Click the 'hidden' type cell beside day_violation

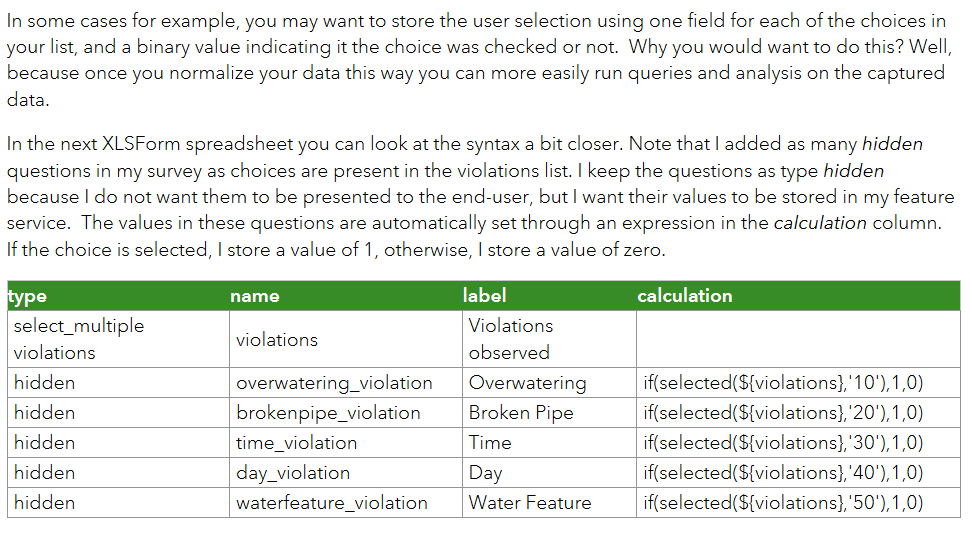point(118,473)
